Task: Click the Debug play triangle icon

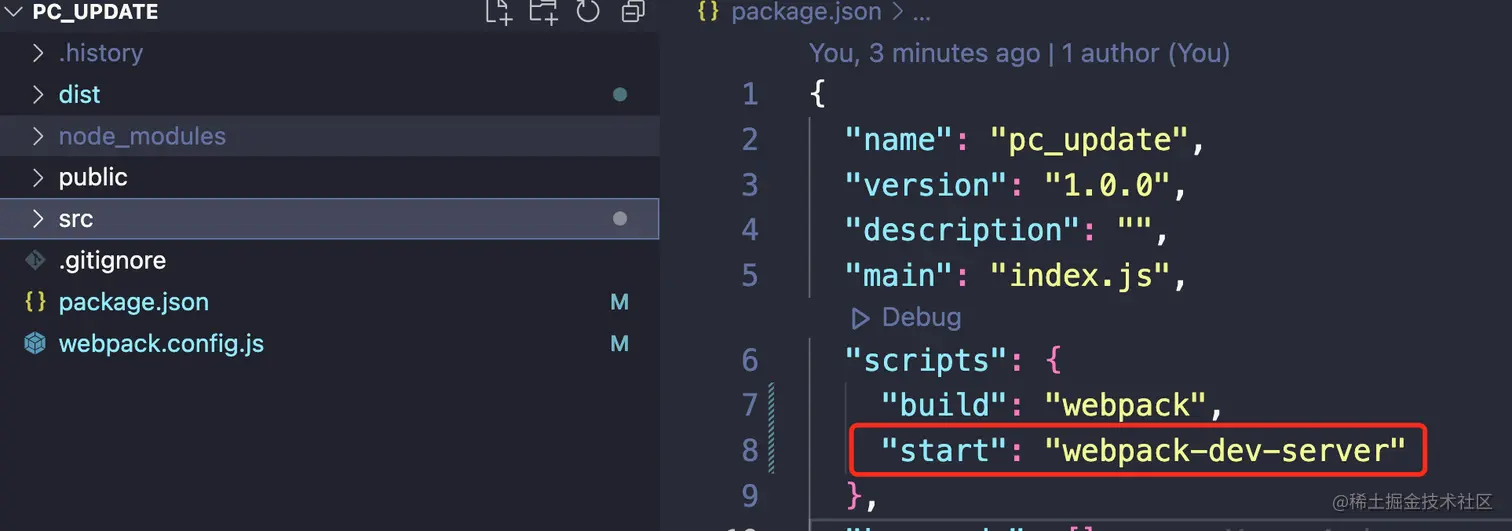Action: coord(859,318)
